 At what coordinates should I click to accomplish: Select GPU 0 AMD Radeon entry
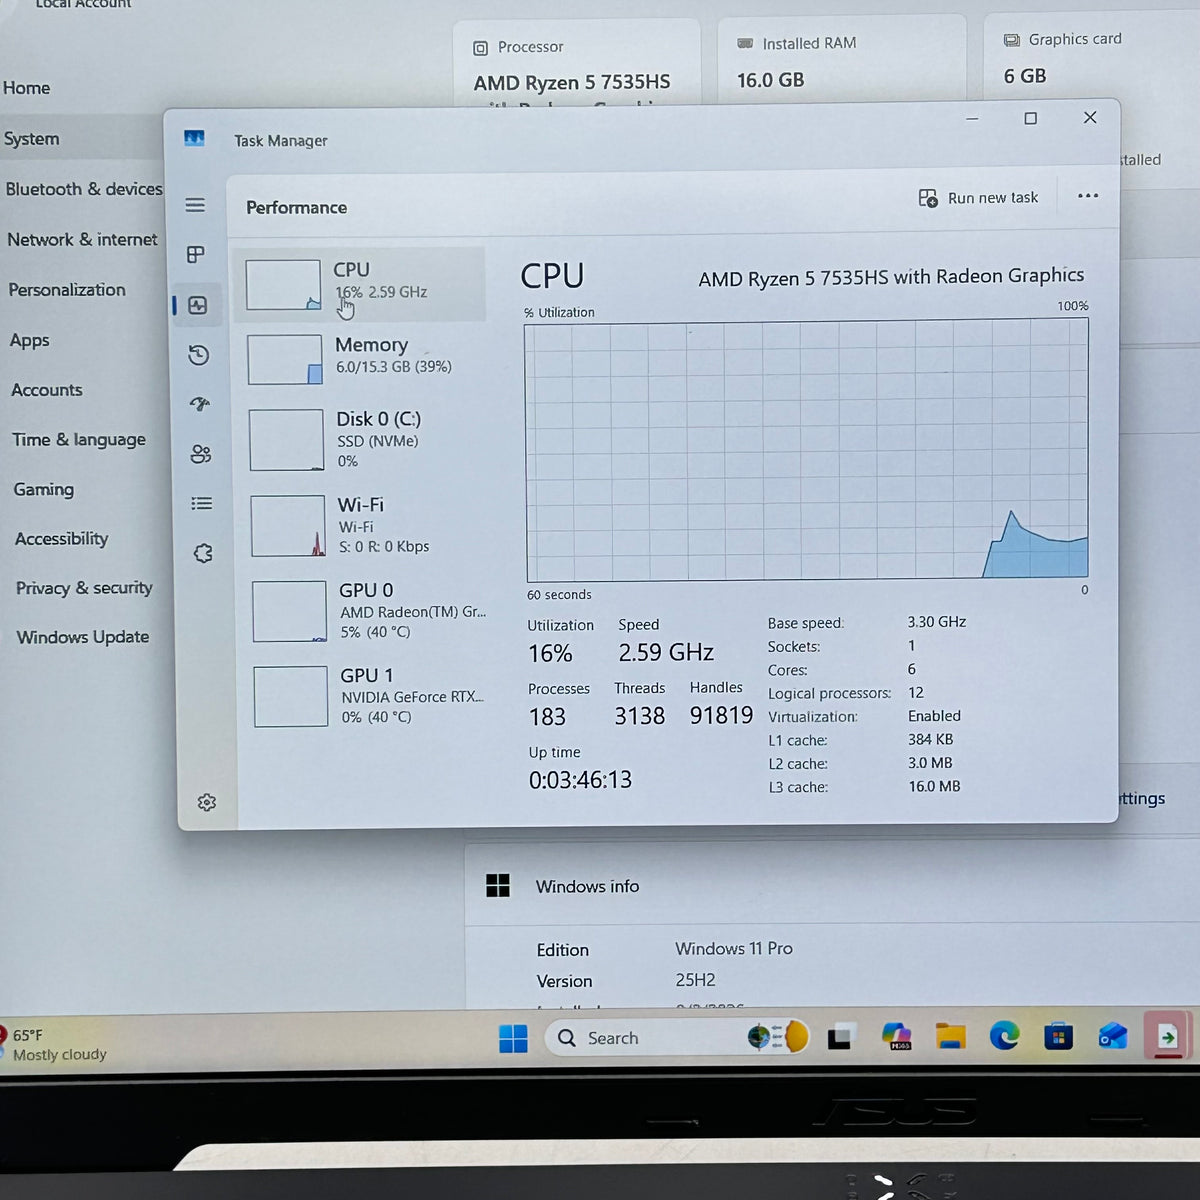coord(368,610)
